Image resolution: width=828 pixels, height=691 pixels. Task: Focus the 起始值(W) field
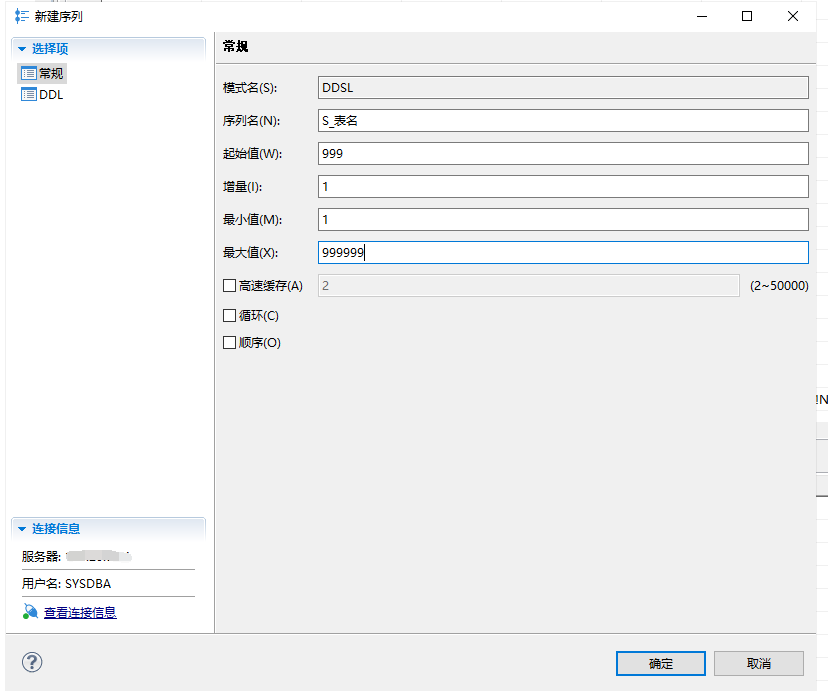(x=562, y=154)
